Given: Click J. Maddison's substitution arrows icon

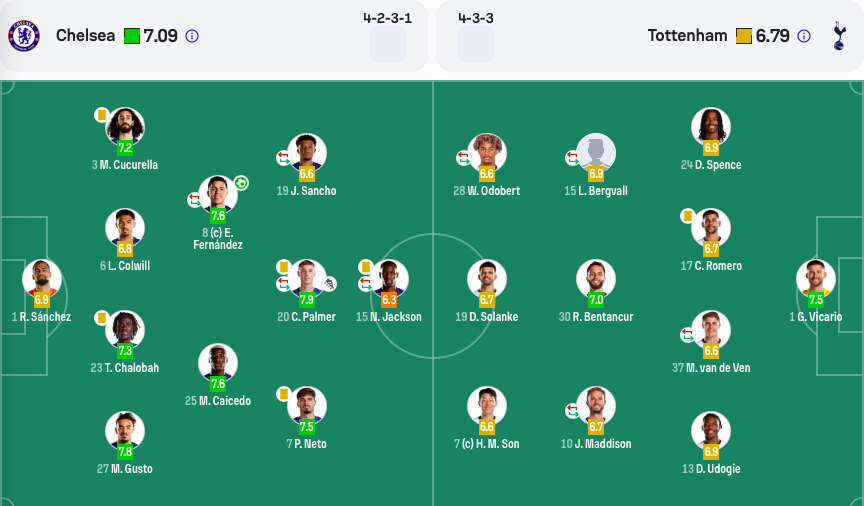Looking at the screenshot, I should point(572,411).
